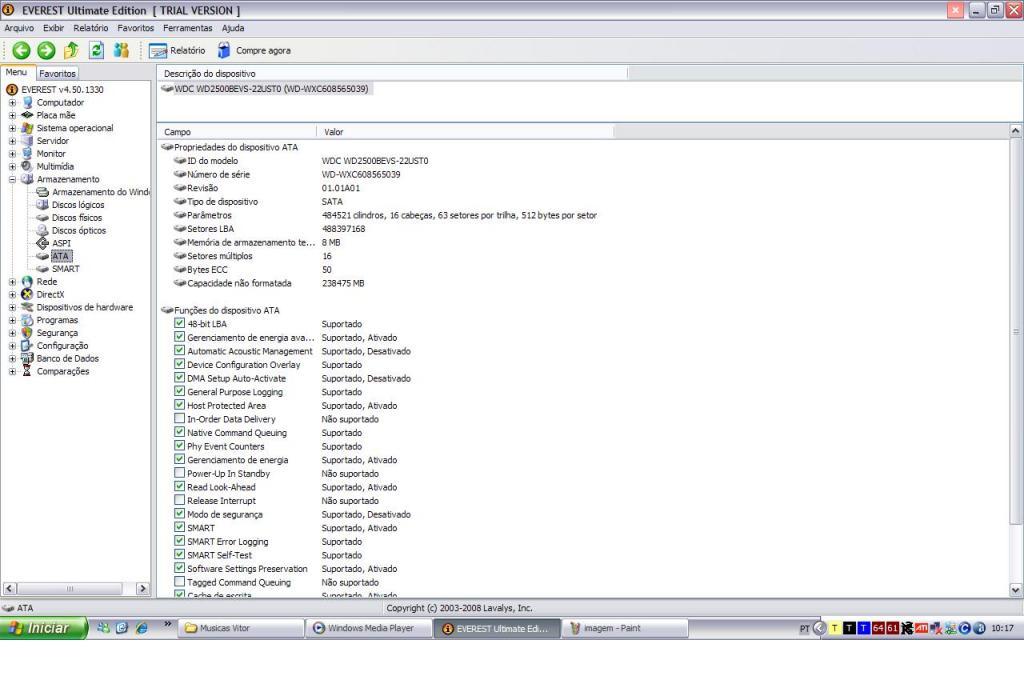Open the Discos físicos item
This screenshot has width=1024, height=700.
click(77, 217)
